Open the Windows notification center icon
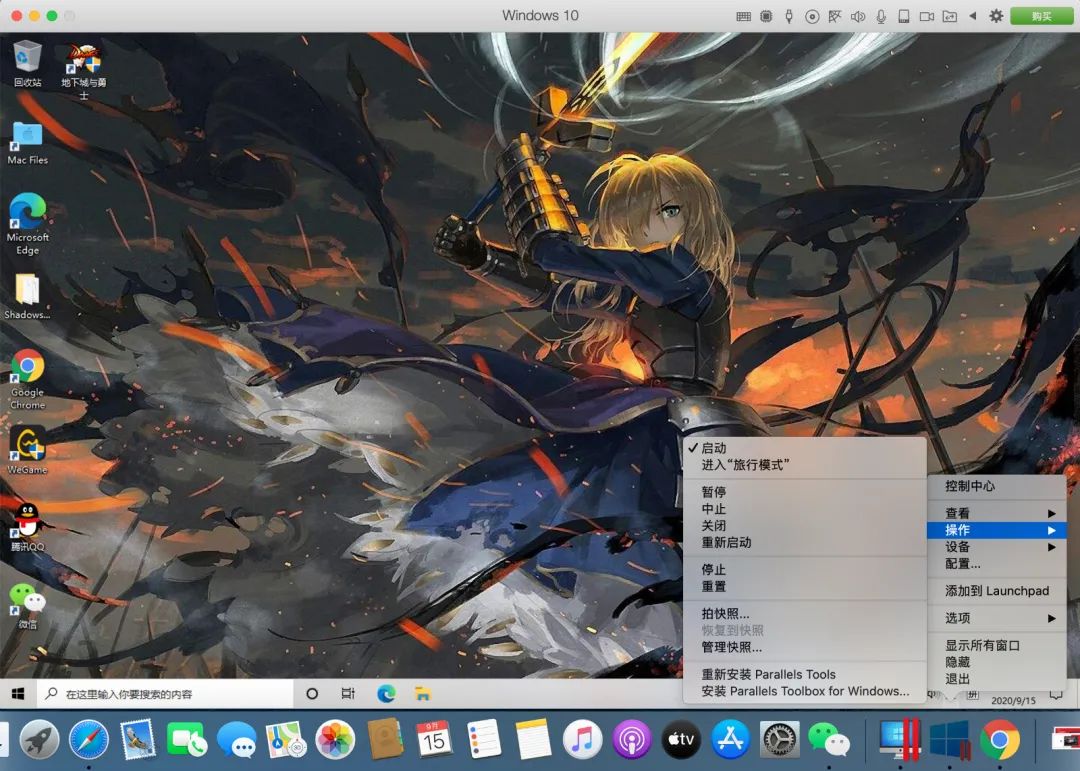 pos(1056,695)
